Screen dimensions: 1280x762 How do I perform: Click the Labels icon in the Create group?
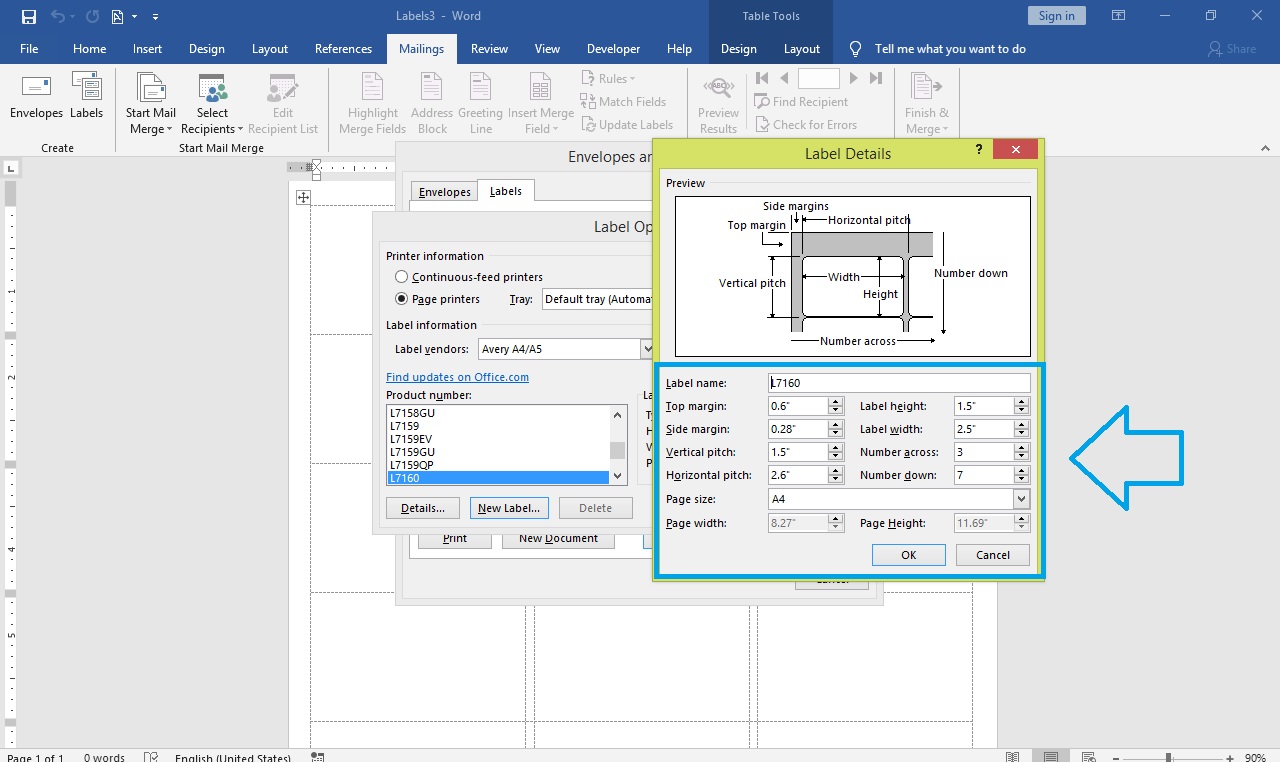click(86, 90)
